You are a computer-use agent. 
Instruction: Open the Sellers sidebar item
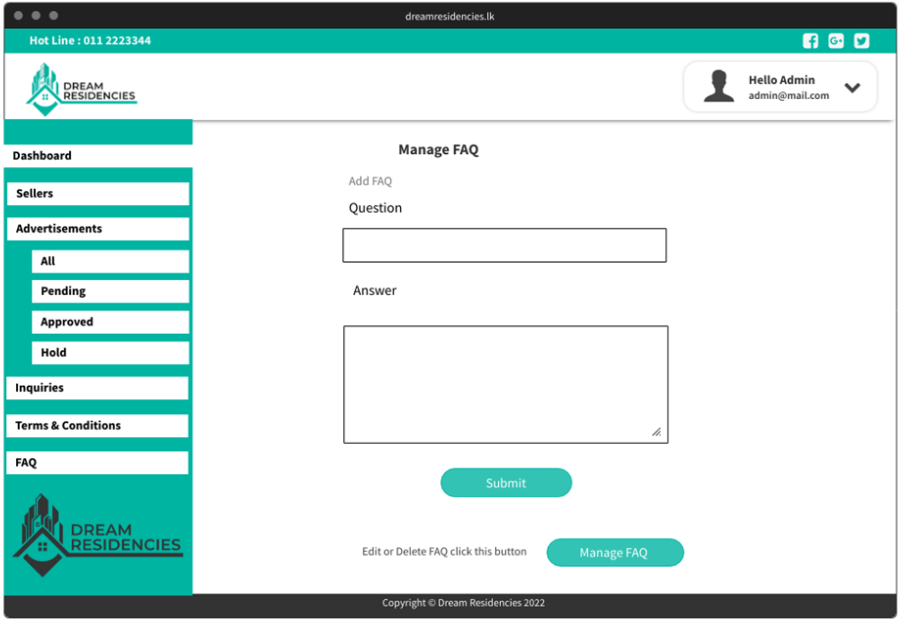(x=98, y=194)
